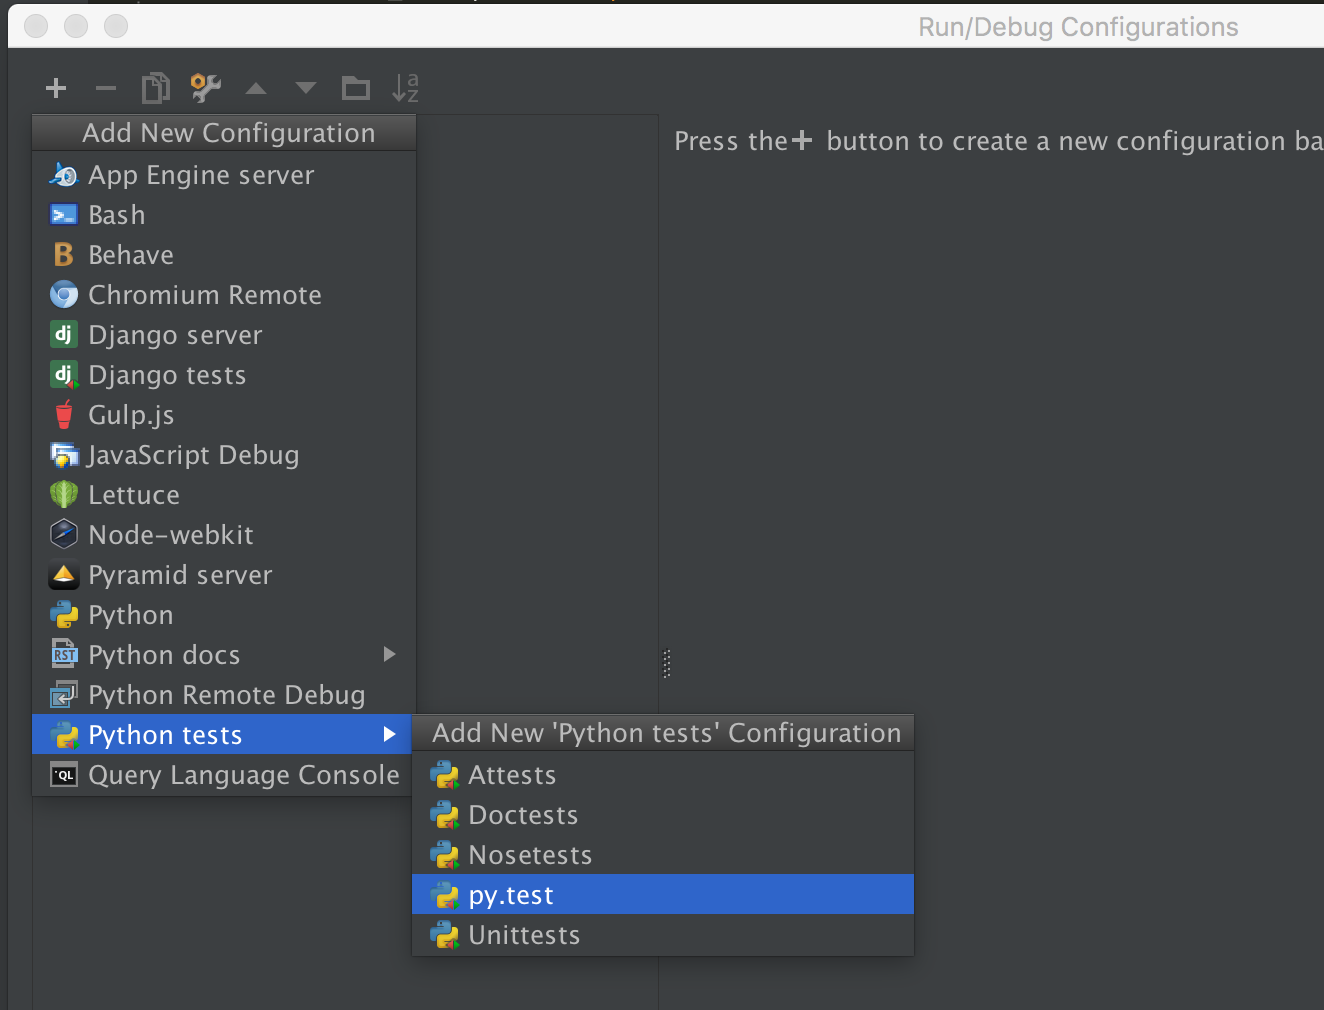Image resolution: width=1324 pixels, height=1010 pixels.
Task: Choose Gulp.js configuration
Action: 224,415
